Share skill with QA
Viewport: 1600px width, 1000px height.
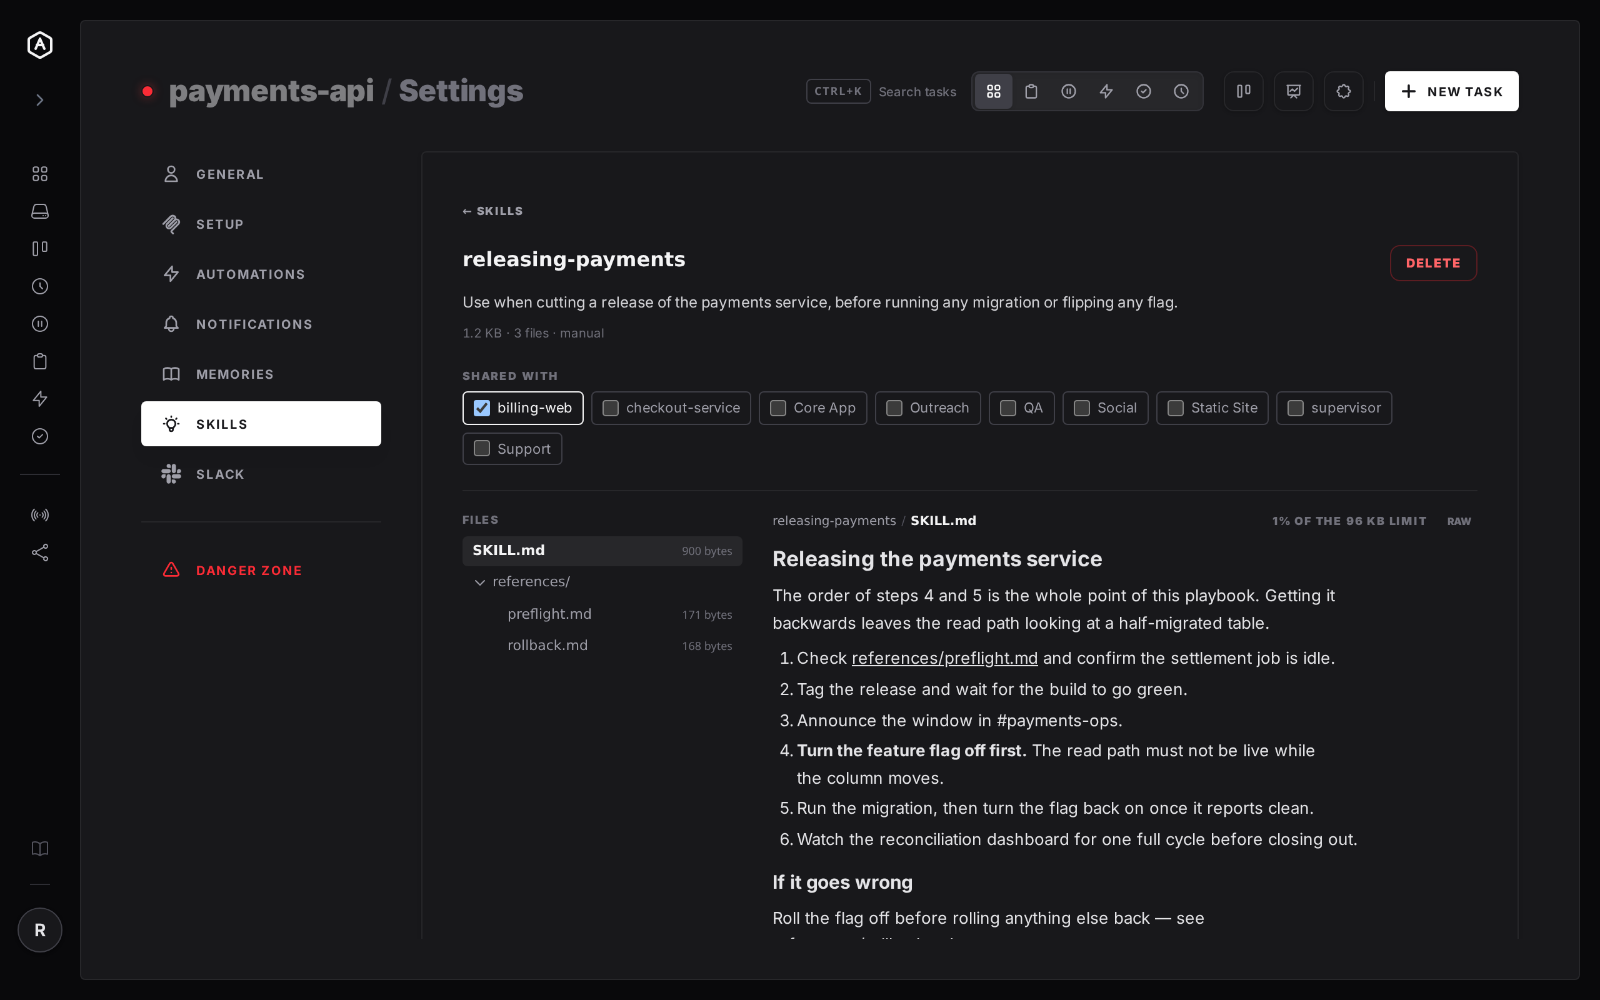click(1022, 408)
